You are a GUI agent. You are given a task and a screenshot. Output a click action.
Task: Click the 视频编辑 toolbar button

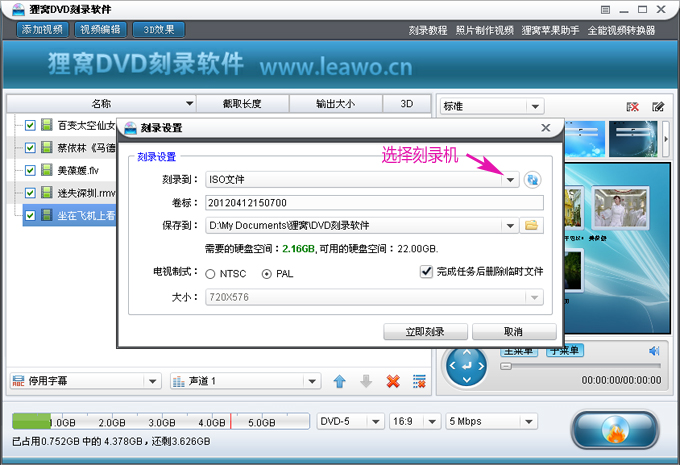coord(101,29)
